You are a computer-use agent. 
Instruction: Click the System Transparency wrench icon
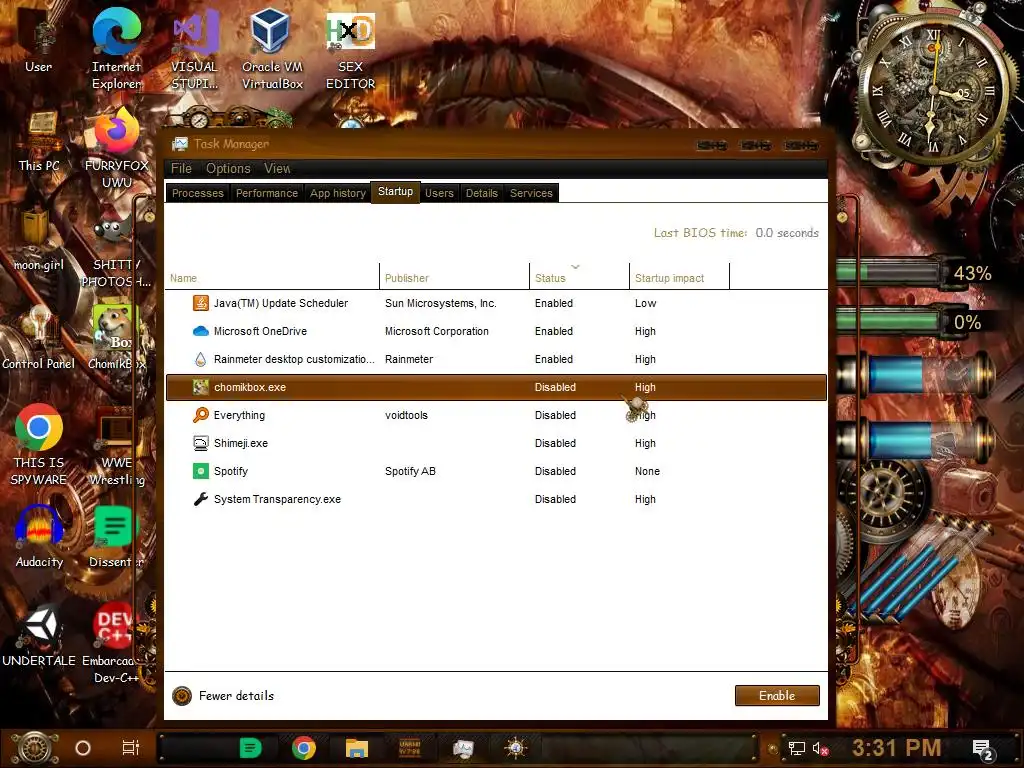(200, 499)
